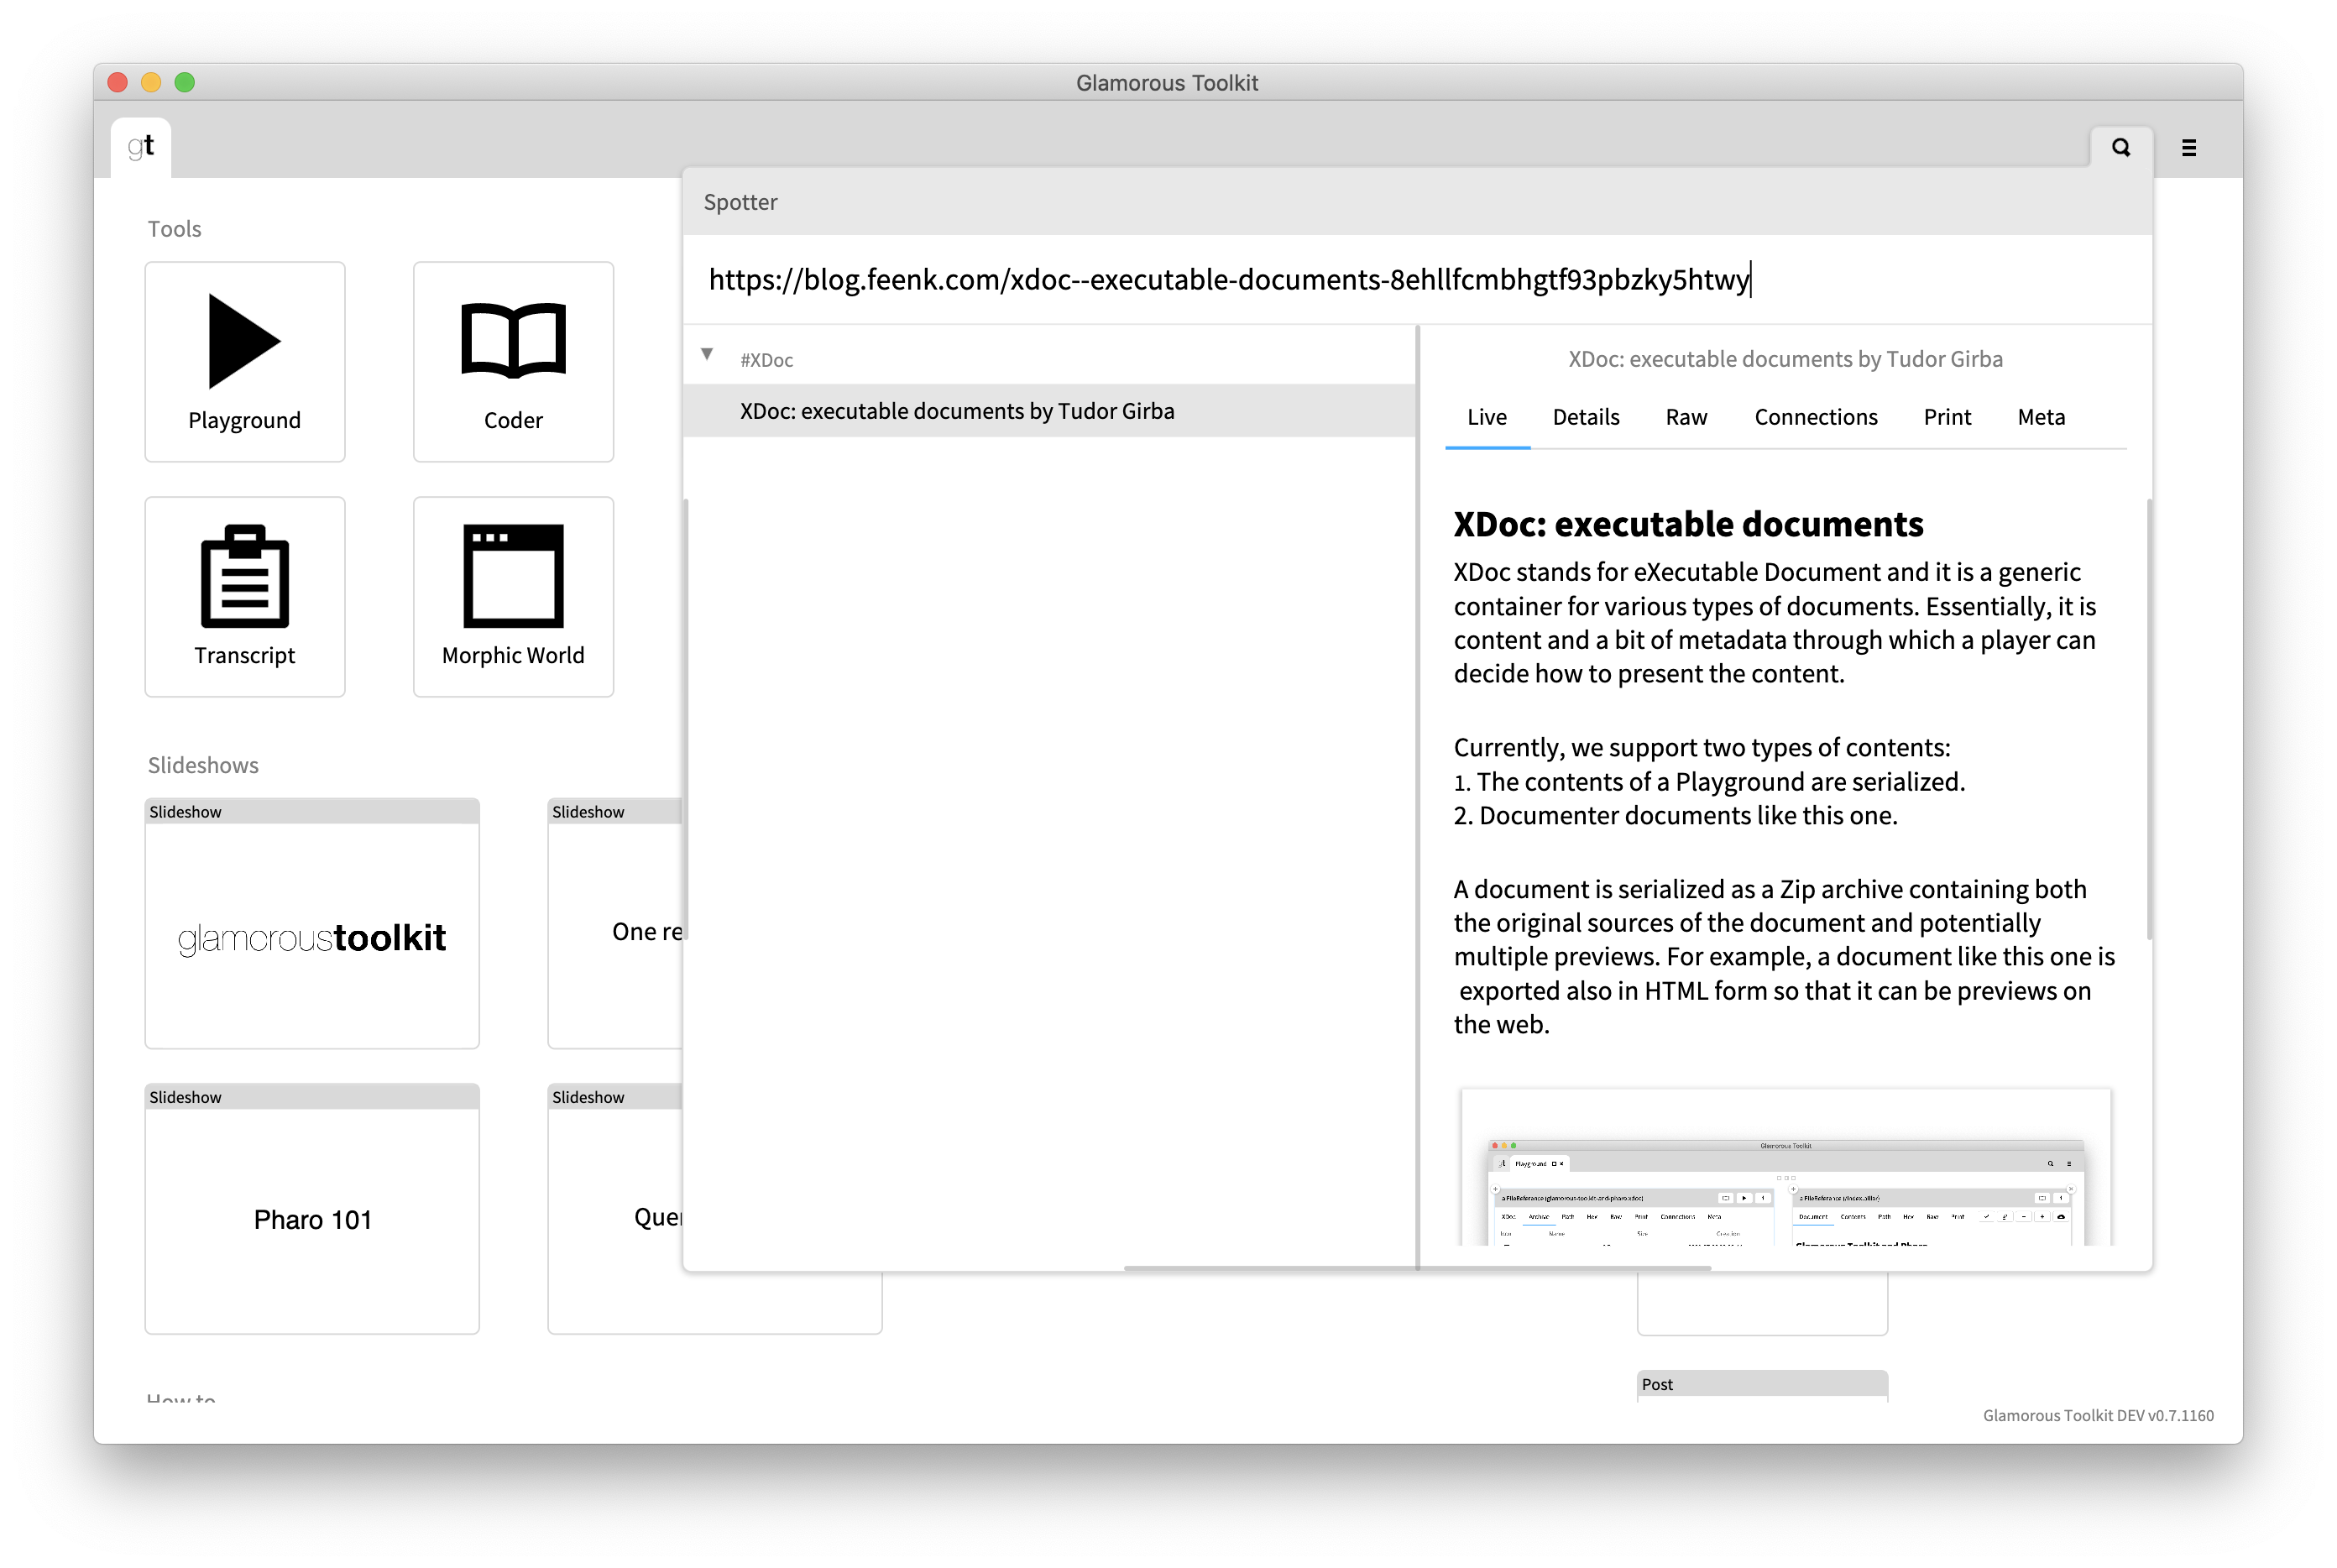Switch to the Details tab
Screen dimensions: 2337x1568
1586,418
